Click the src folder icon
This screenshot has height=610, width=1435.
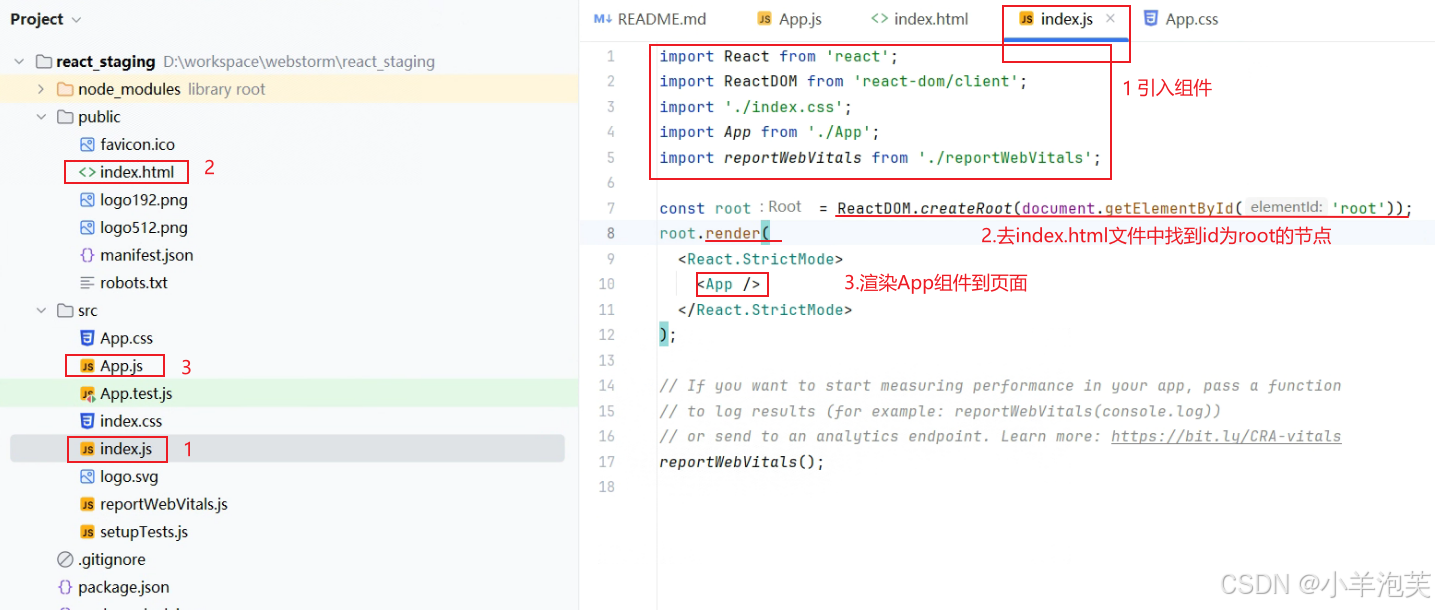pos(65,311)
